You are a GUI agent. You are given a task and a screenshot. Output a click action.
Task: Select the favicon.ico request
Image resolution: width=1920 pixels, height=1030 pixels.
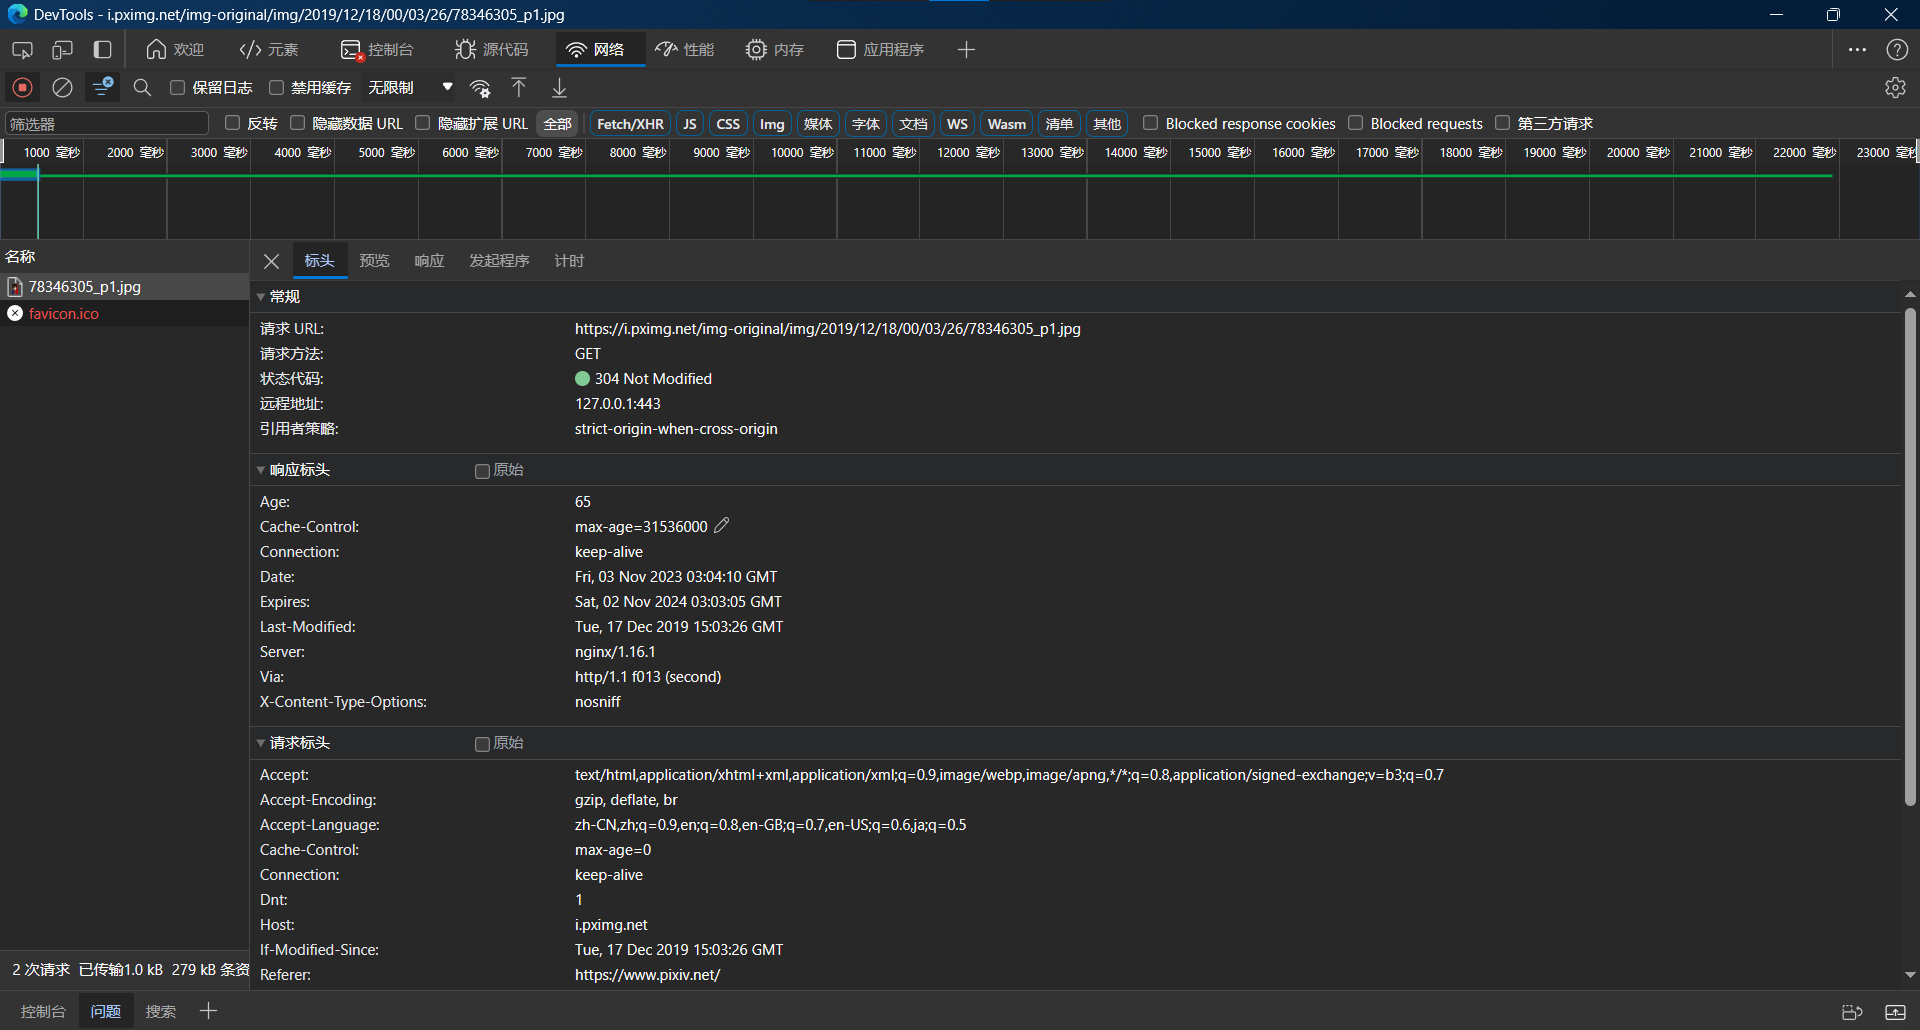[64, 314]
